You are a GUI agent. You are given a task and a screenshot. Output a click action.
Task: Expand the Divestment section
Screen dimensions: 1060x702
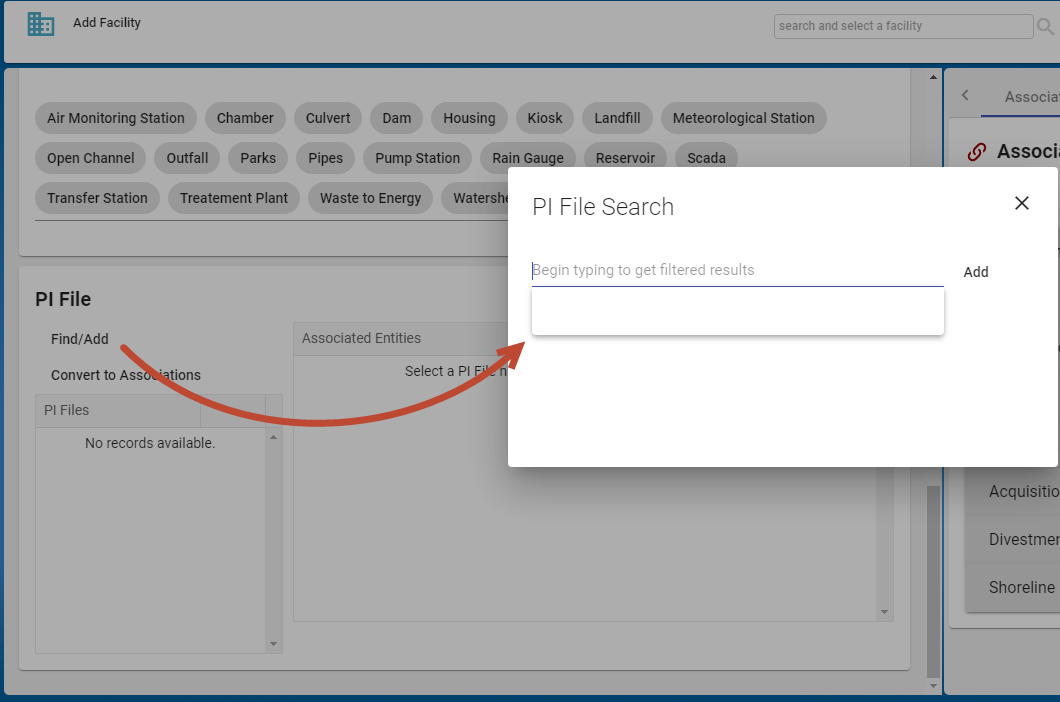pos(1020,540)
